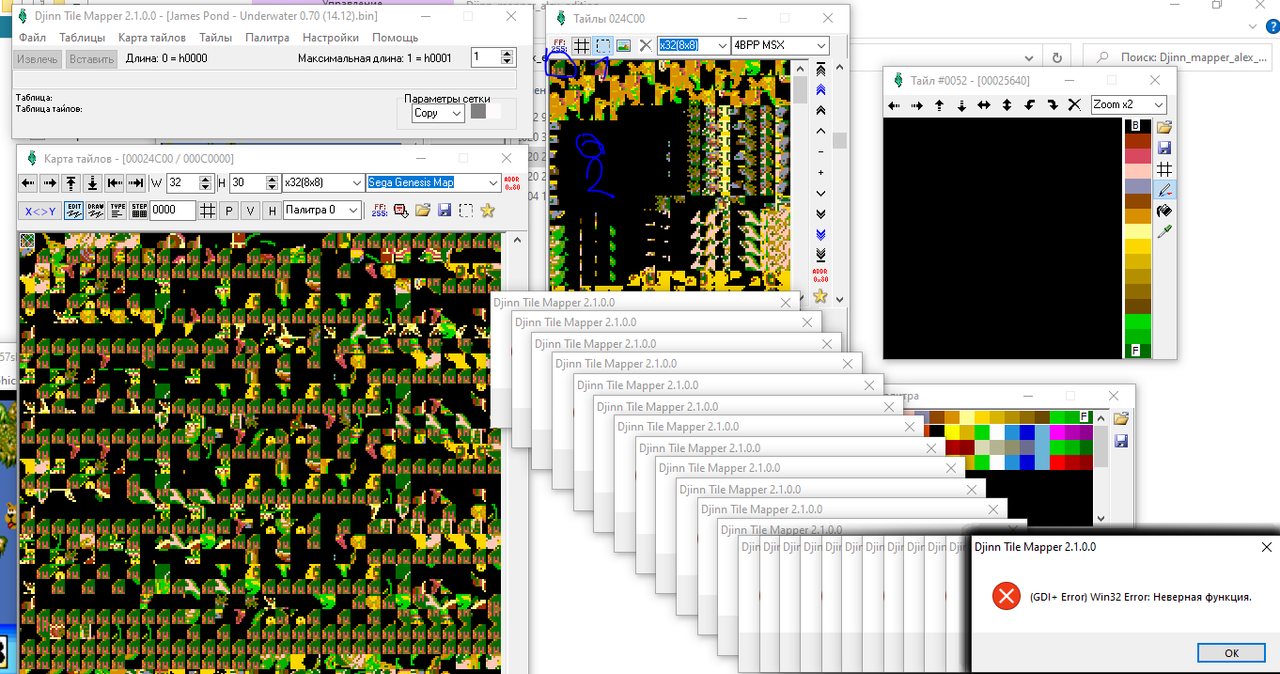Click star icon in Тайлы window
Image resolution: width=1280 pixels, height=674 pixels.
820,296
